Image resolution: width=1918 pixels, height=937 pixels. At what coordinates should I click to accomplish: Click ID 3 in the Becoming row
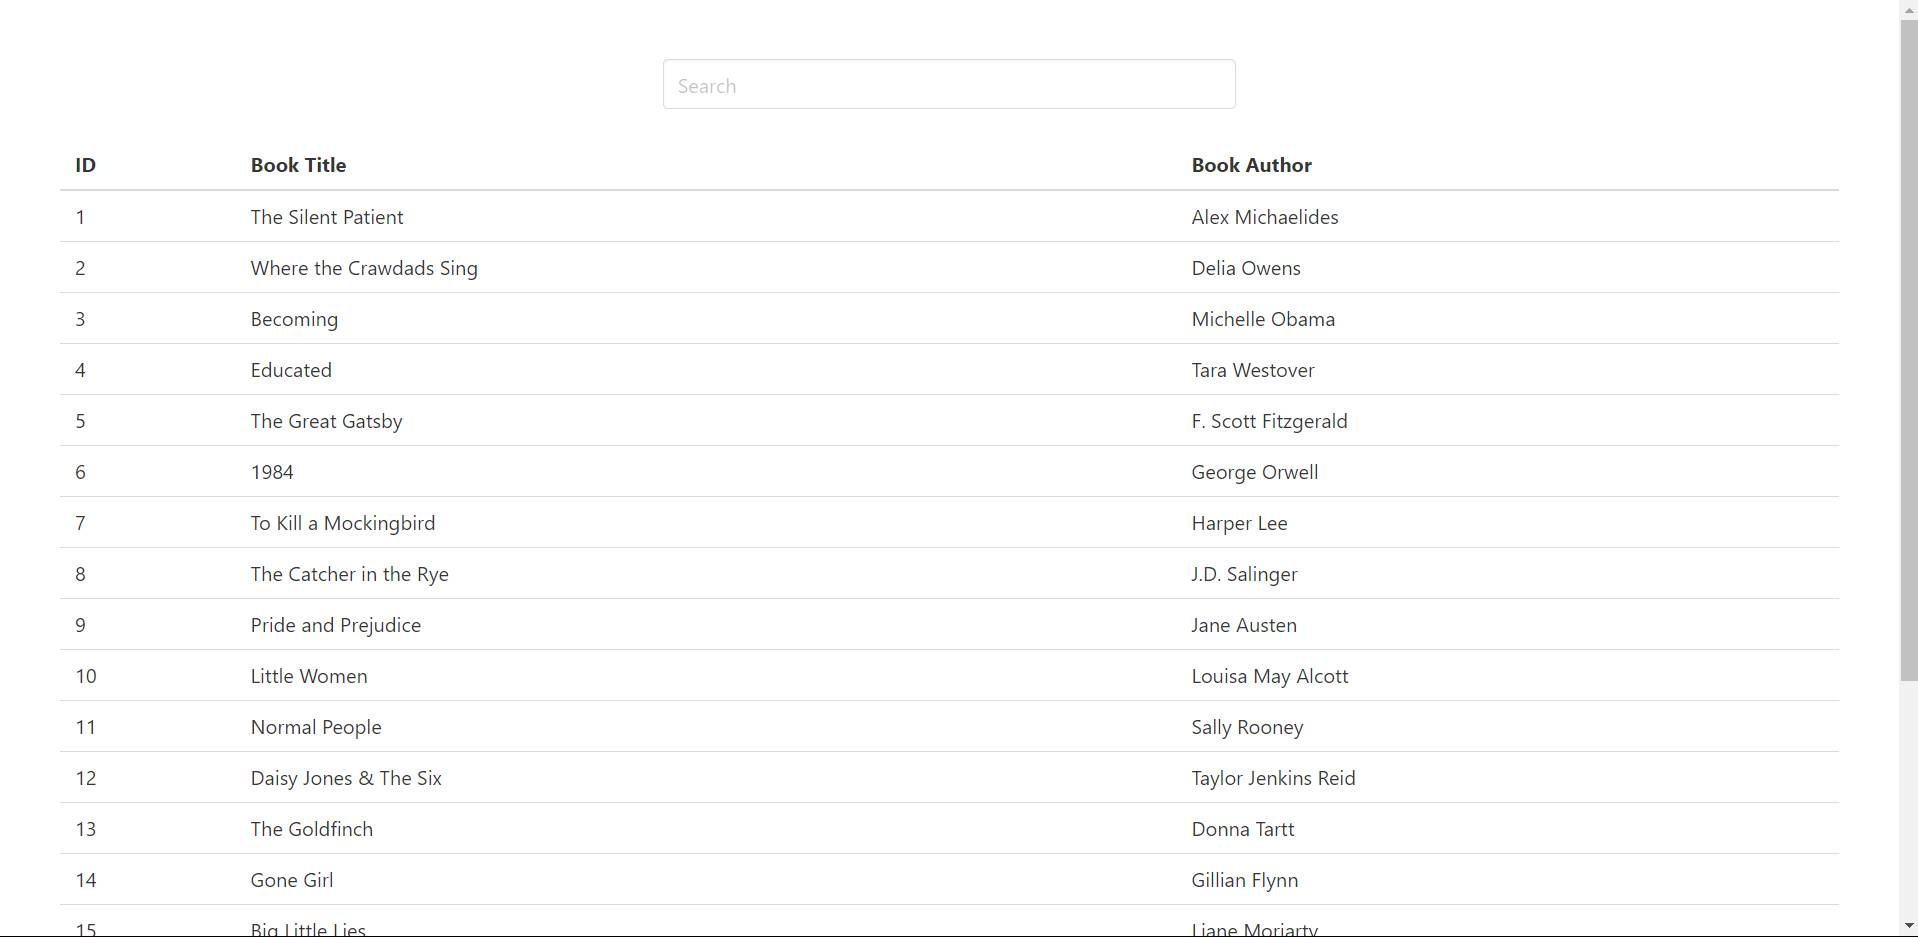click(80, 319)
